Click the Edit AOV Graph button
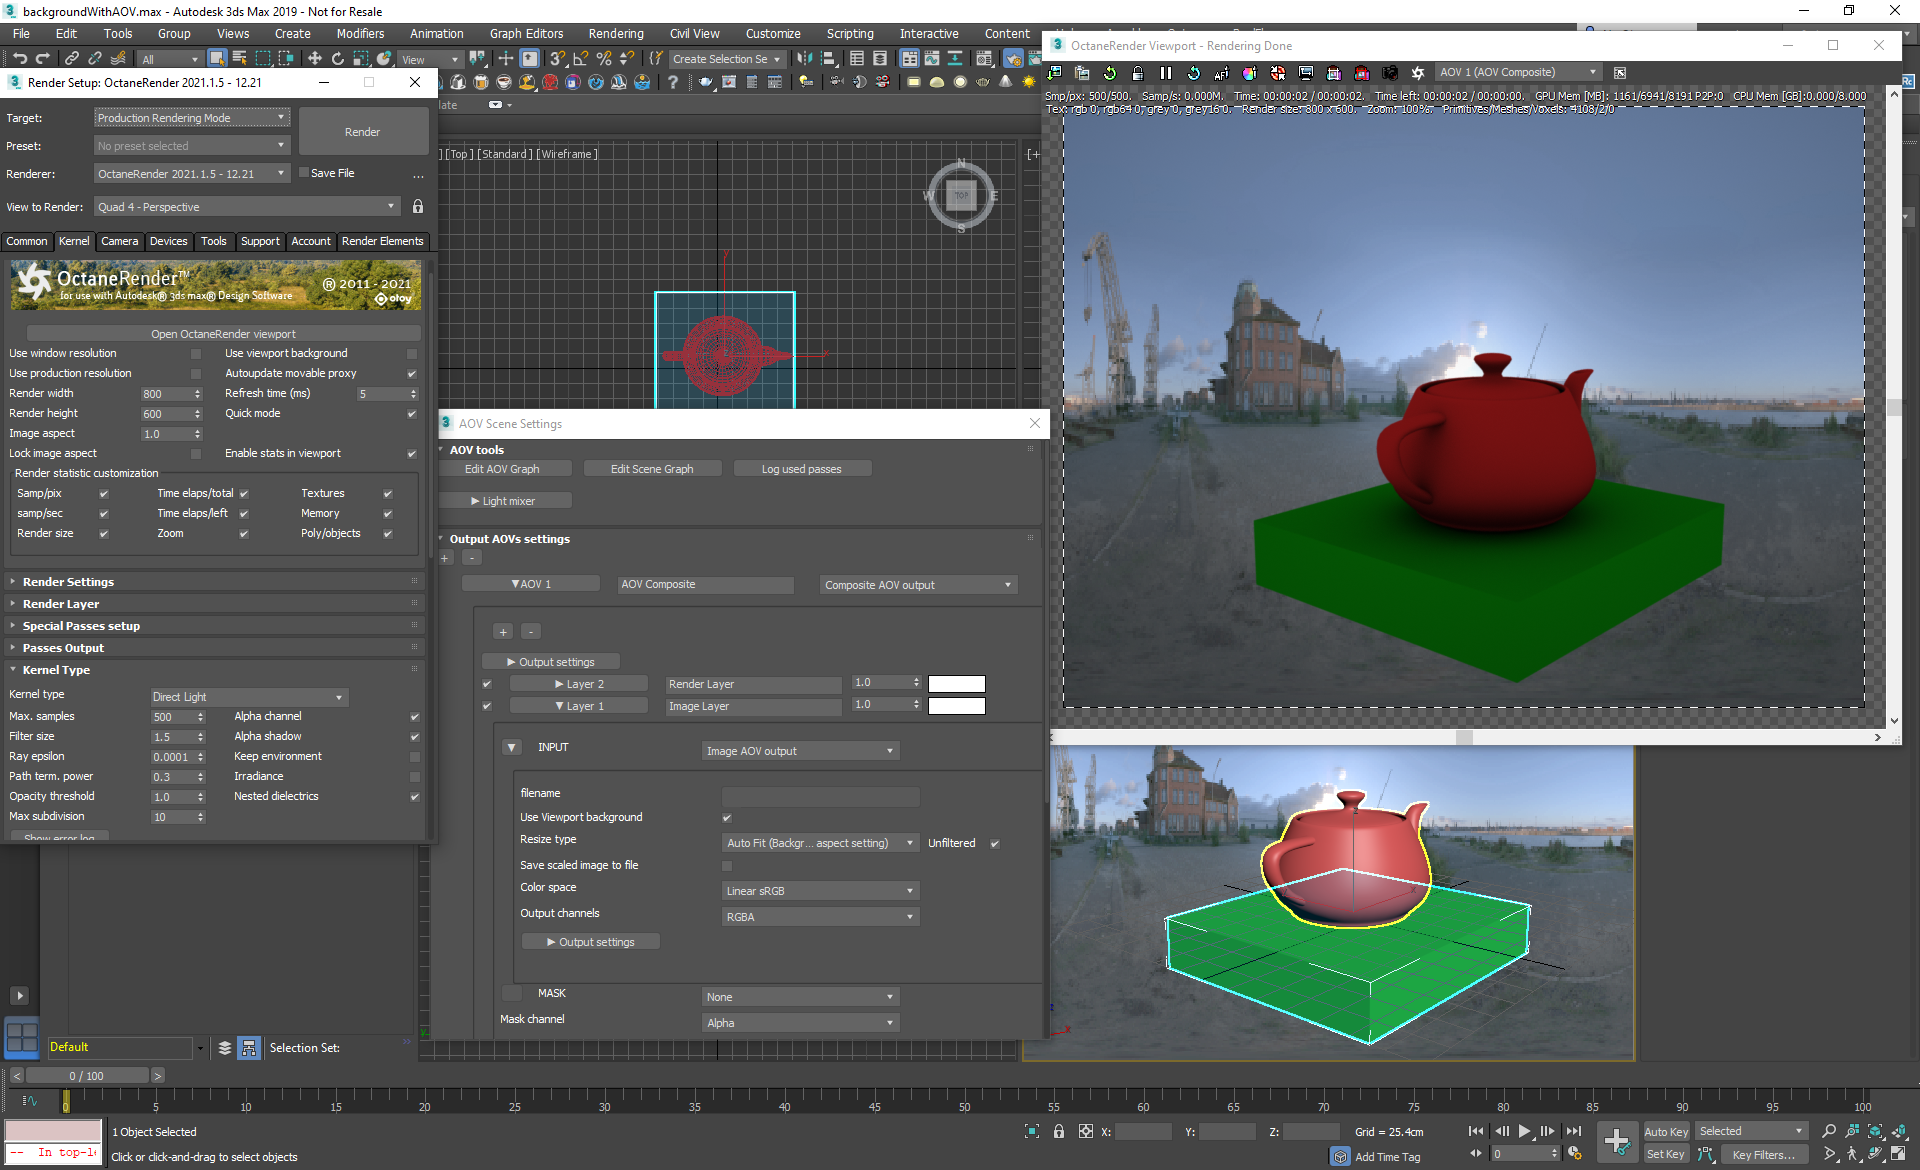Viewport: 1920px width, 1170px height. (x=502, y=469)
